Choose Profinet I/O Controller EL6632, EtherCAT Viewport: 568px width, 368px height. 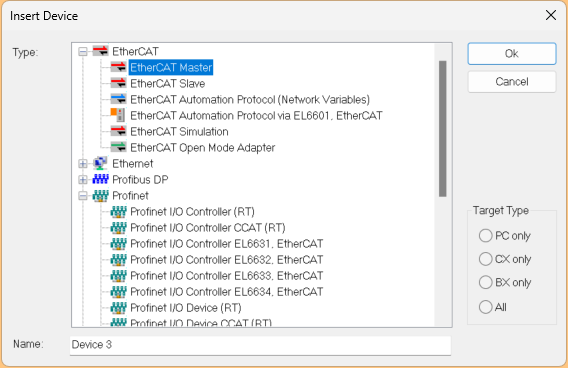point(226,260)
